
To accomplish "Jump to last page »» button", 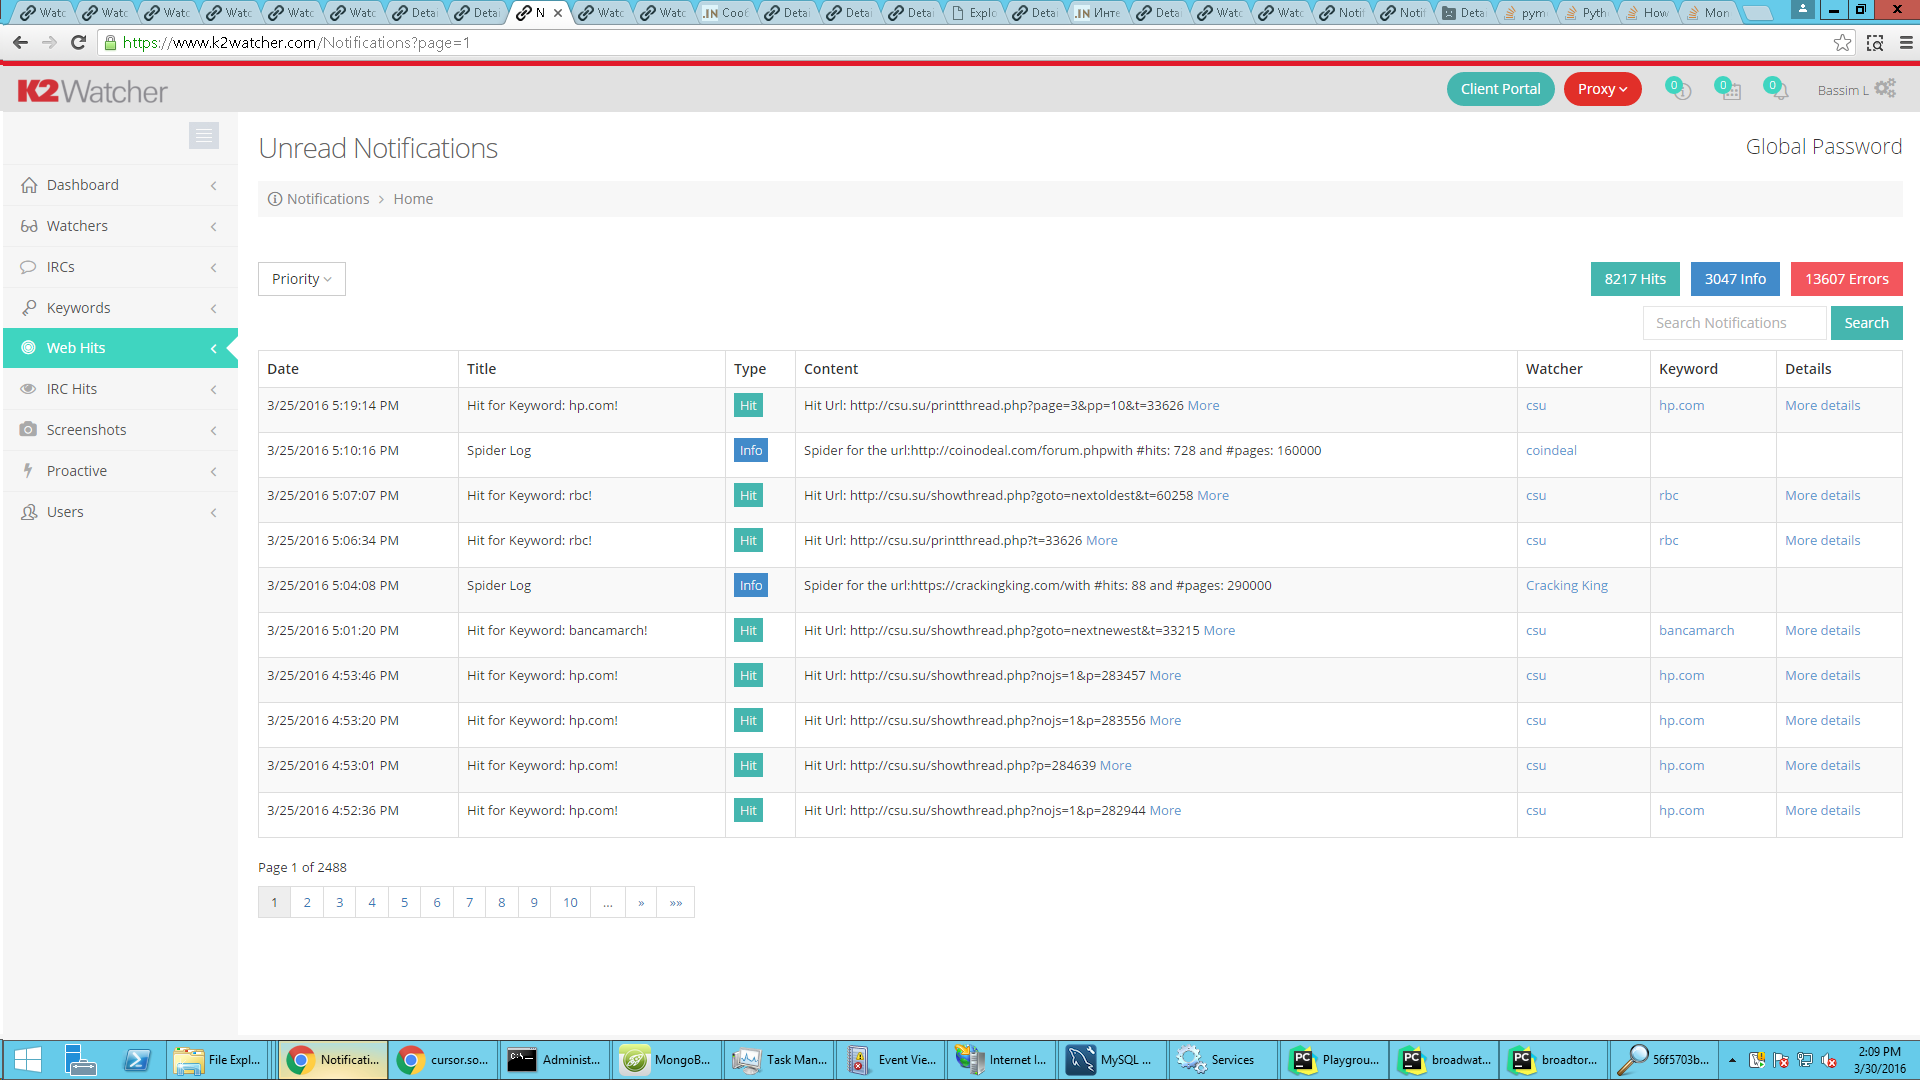I will pyautogui.click(x=676, y=902).
